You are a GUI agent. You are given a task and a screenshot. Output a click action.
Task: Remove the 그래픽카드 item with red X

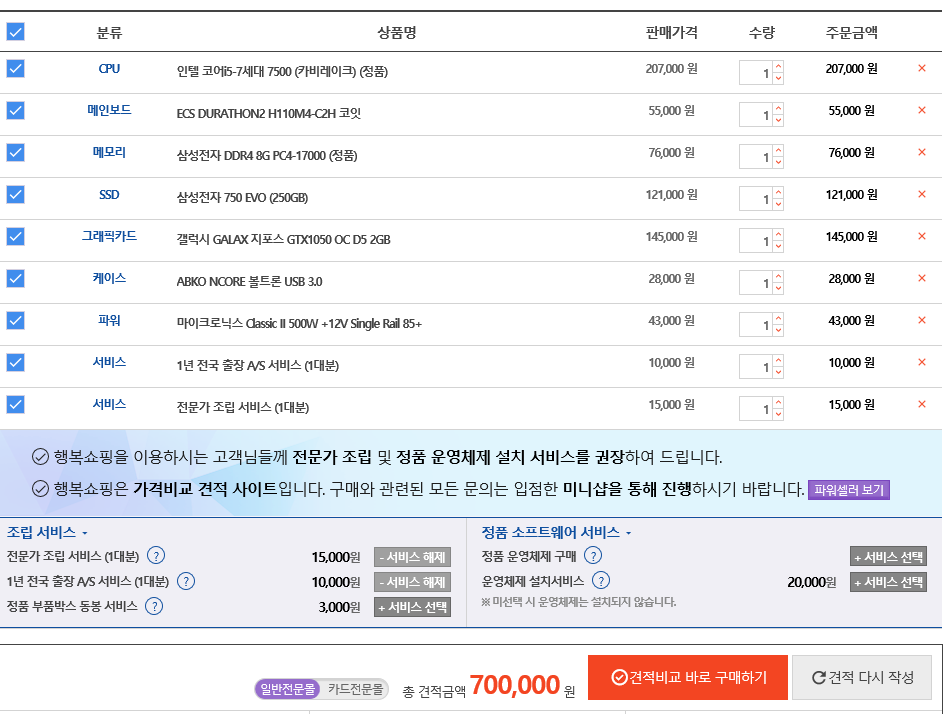click(x=922, y=237)
